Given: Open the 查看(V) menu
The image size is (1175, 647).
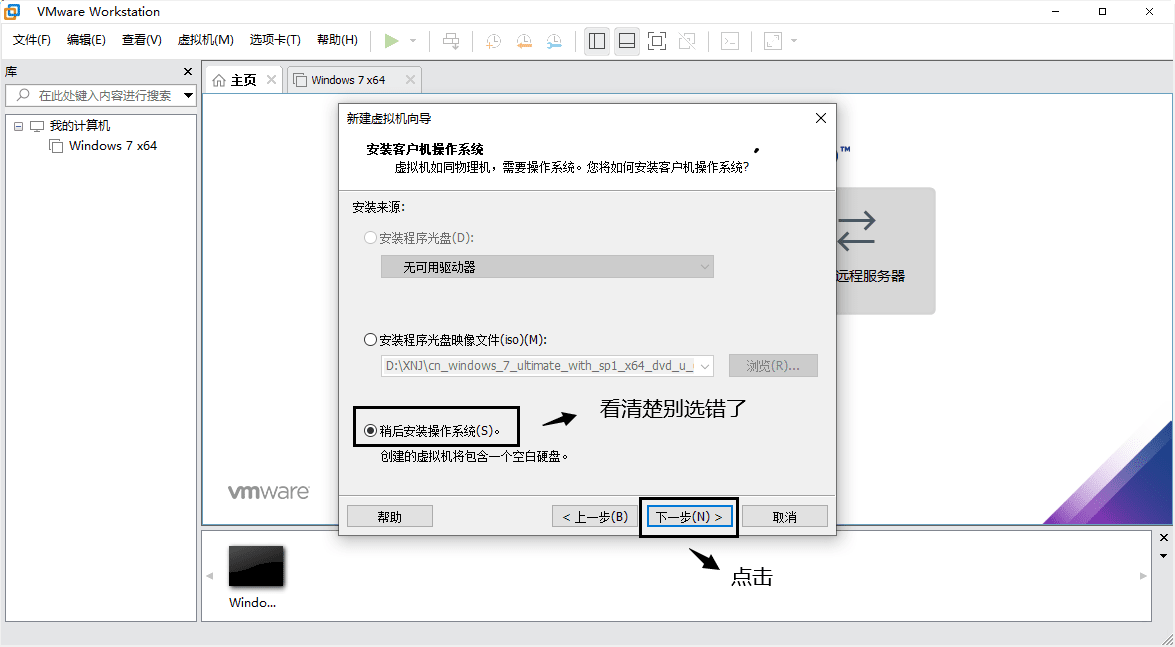Looking at the screenshot, I should (142, 40).
